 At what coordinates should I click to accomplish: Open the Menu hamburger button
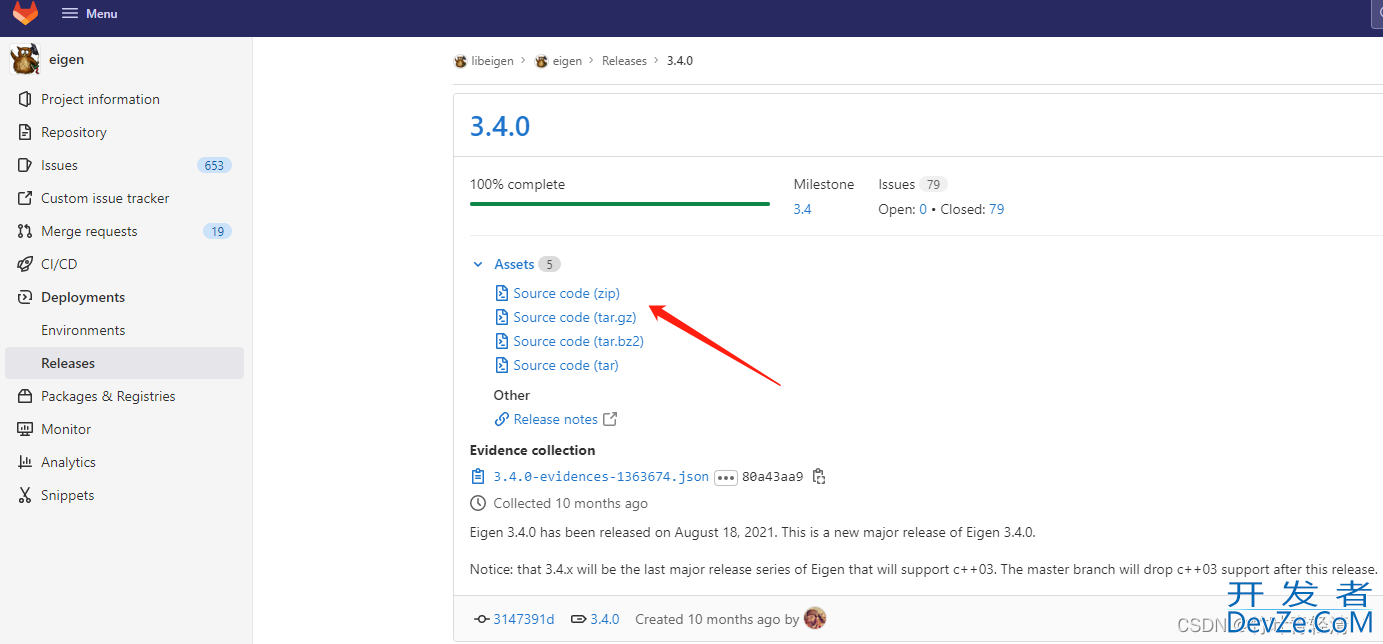(89, 14)
